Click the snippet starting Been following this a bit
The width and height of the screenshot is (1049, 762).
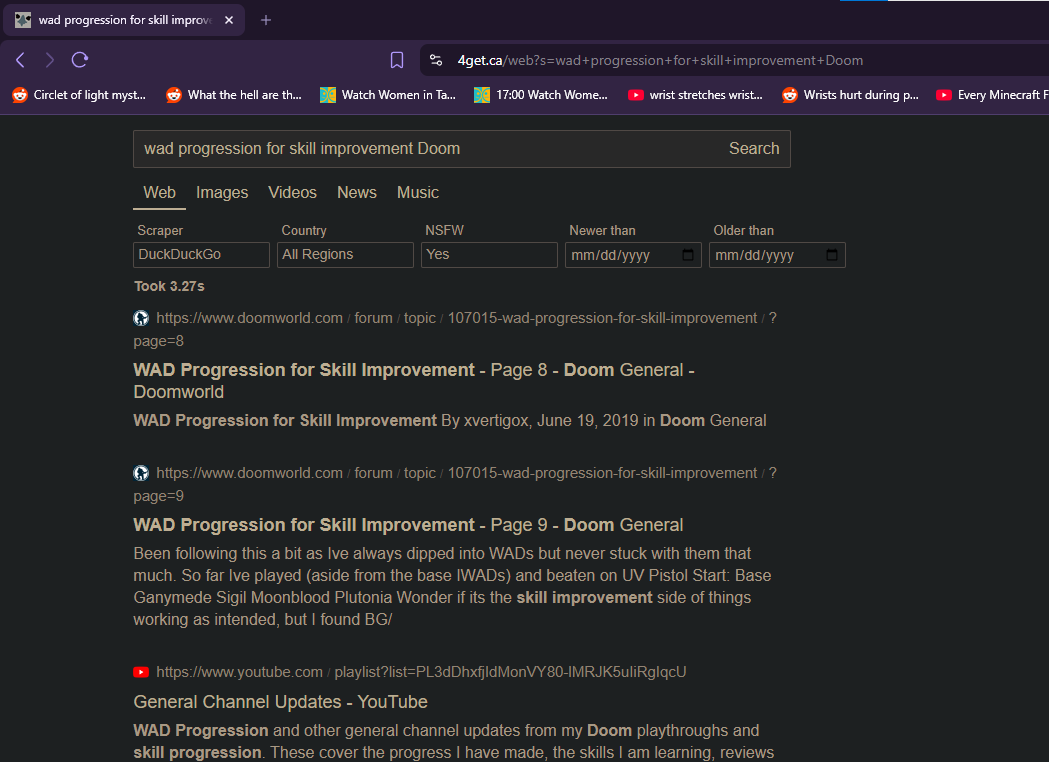point(452,587)
